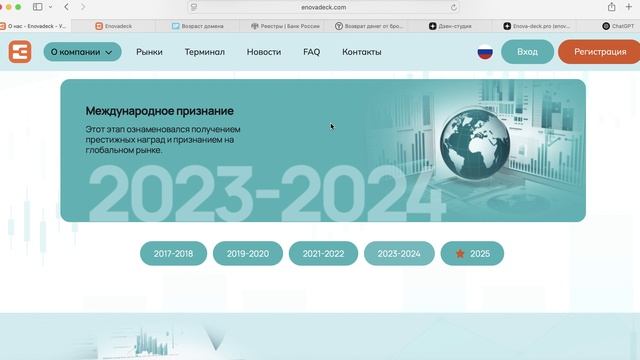Viewport: 640px width, 360px height.
Task: Click the Вход login button
Action: click(527, 52)
